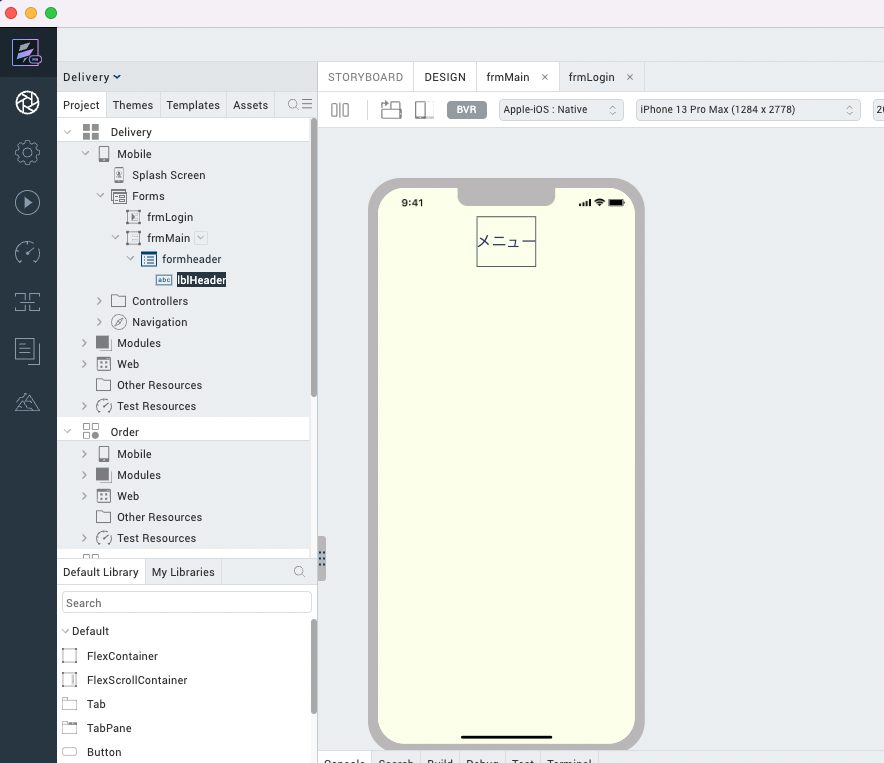This screenshot has height=763, width=884.
Task: Open the iPhone 13 Pro Max device dropdown
Action: point(748,109)
